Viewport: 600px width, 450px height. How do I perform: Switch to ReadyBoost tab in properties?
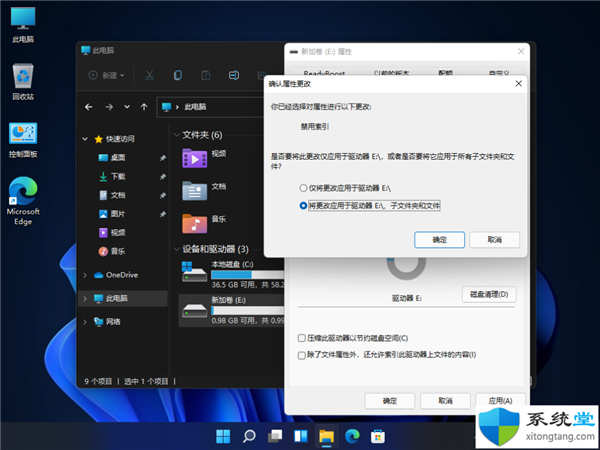[324, 73]
